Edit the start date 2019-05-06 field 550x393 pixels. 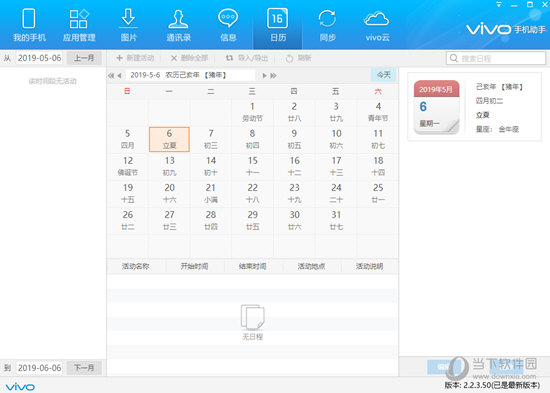(x=39, y=58)
